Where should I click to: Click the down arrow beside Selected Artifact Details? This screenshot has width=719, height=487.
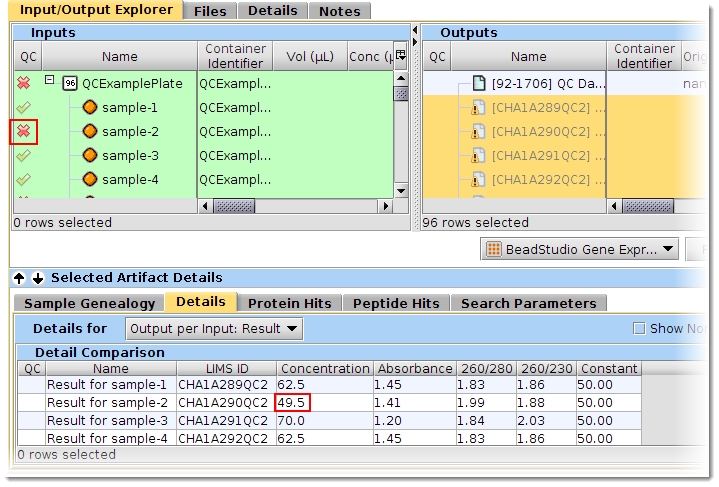(38, 278)
